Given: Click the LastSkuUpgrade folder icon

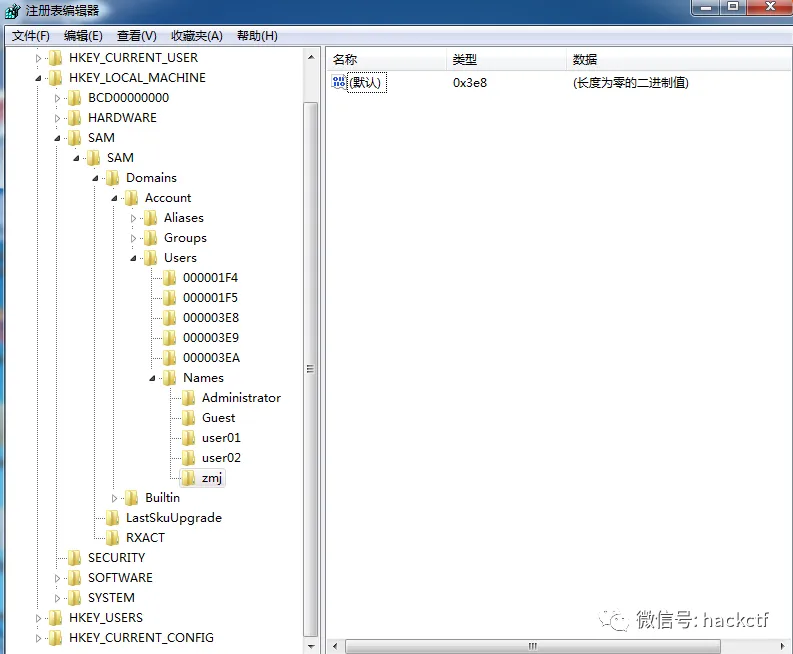Looking at the screenshot, I should 112,518.
